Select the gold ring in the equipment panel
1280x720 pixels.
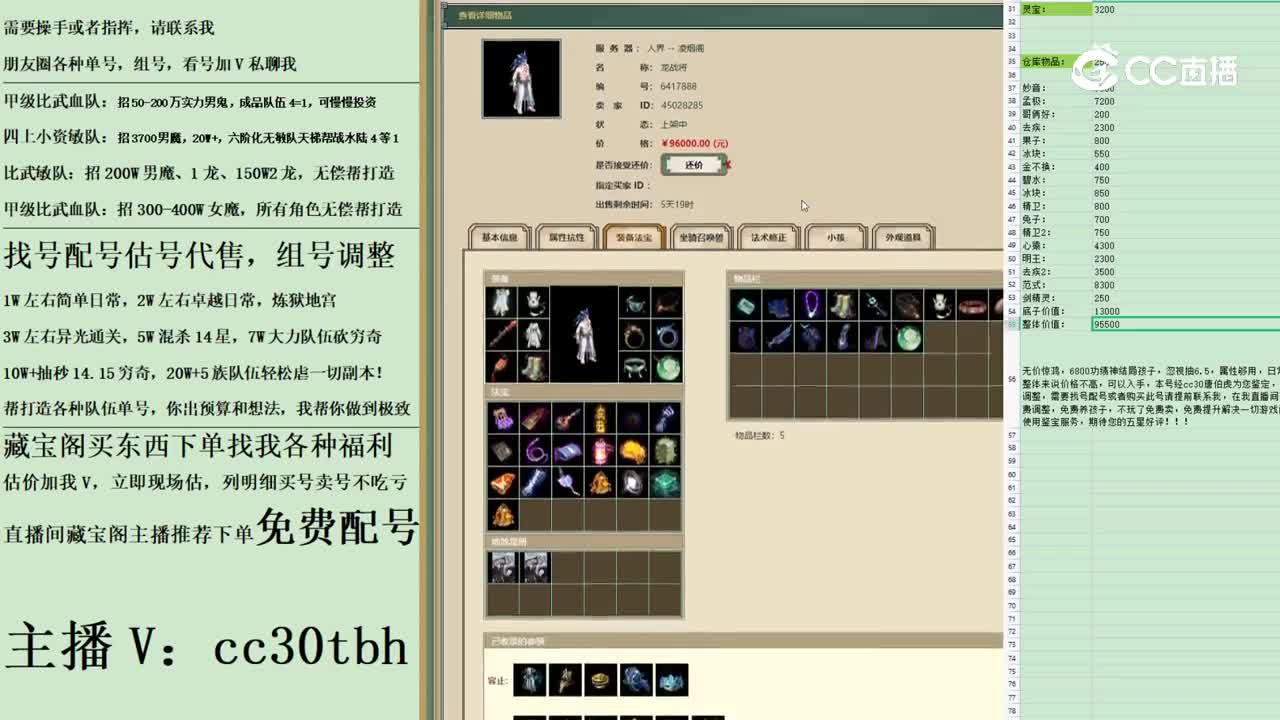635,335
